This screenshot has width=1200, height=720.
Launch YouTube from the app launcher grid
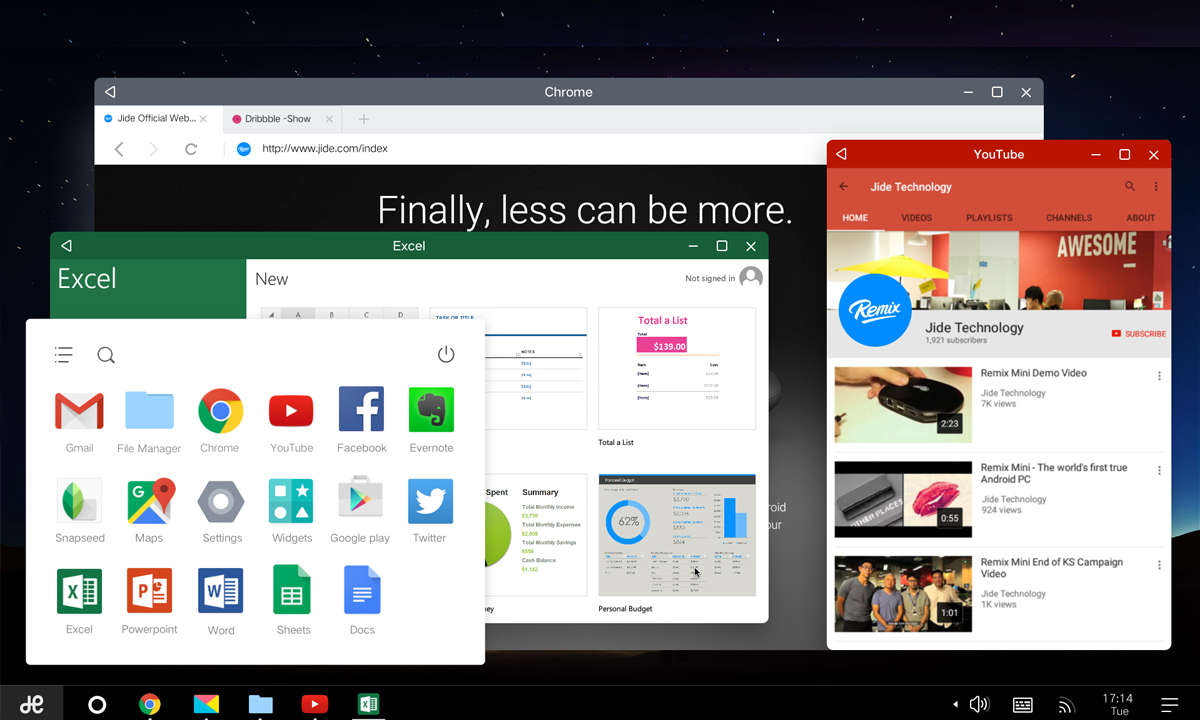coord(291,410)
